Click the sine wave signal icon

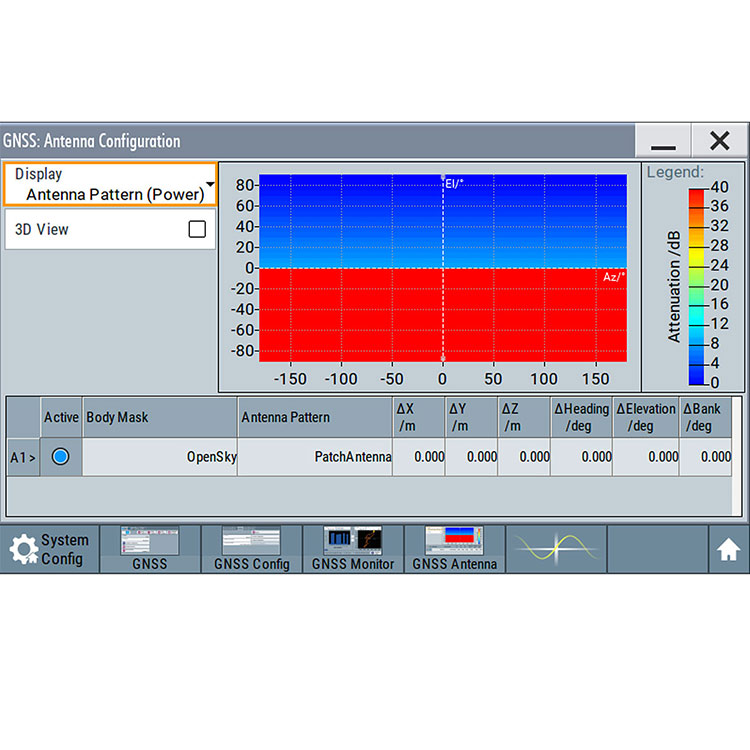click(x=556, y=547)
